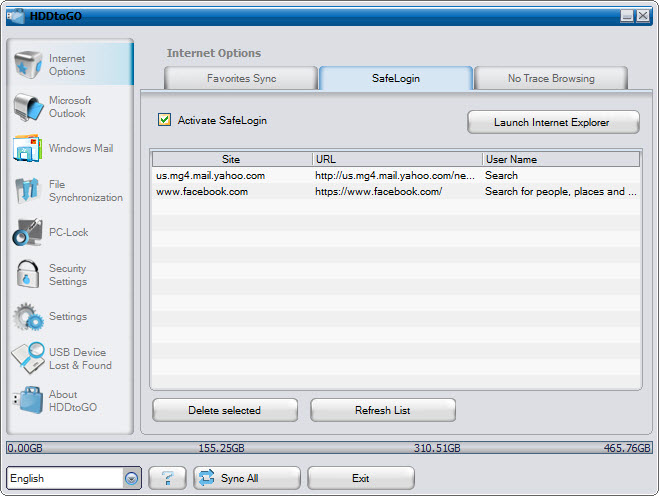
Task: Sort list by Site column header
Action: tap(232, 159)
